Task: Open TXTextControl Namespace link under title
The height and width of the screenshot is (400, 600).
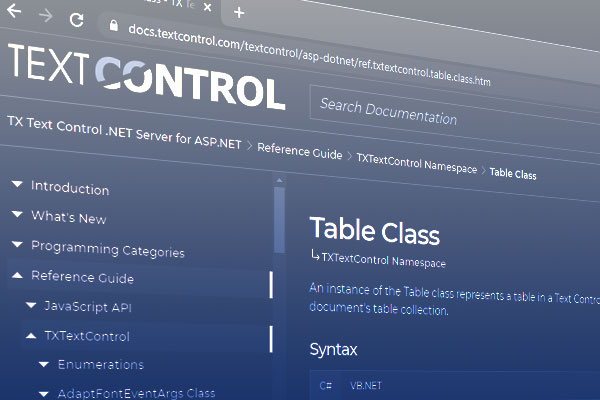Action: [x=383, y=260]
